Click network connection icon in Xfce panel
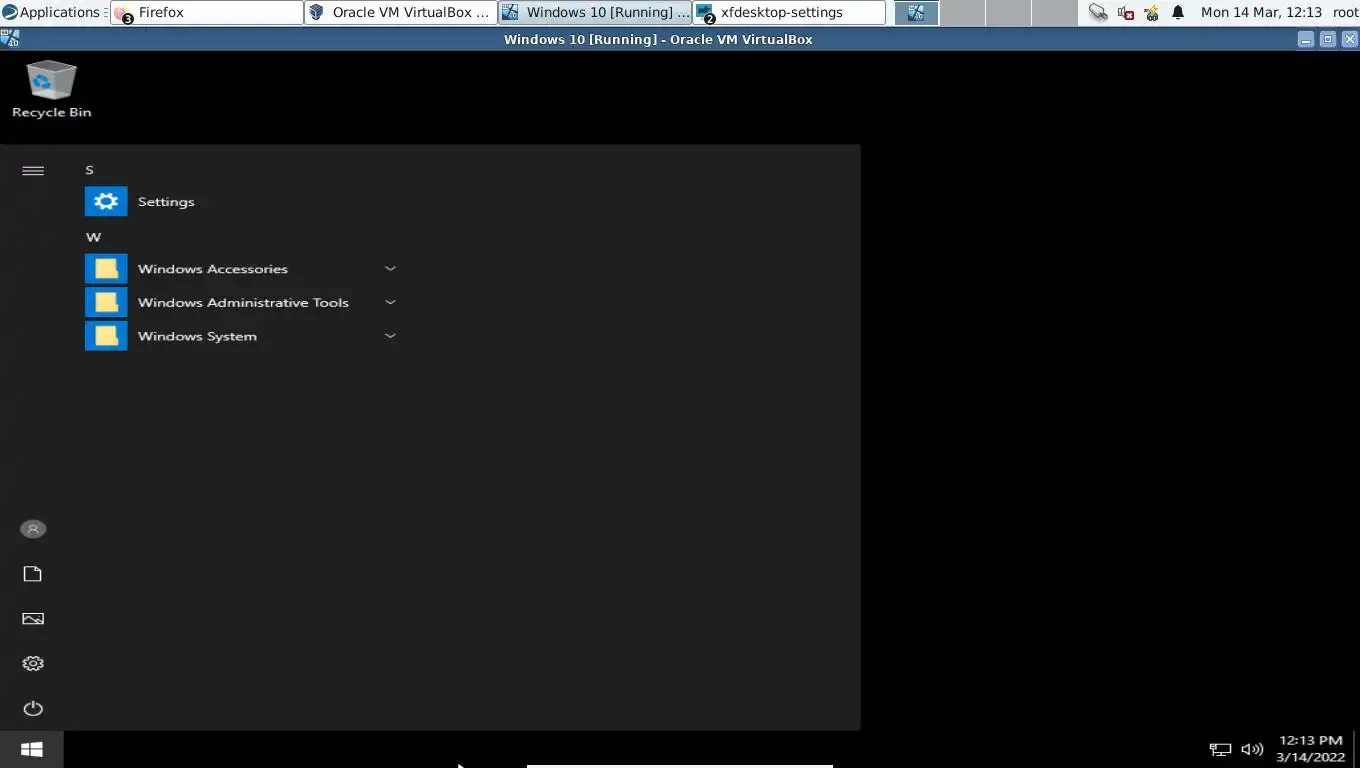The width and height of the screenshot is (1360, 768). click(x=1098, y=13)
